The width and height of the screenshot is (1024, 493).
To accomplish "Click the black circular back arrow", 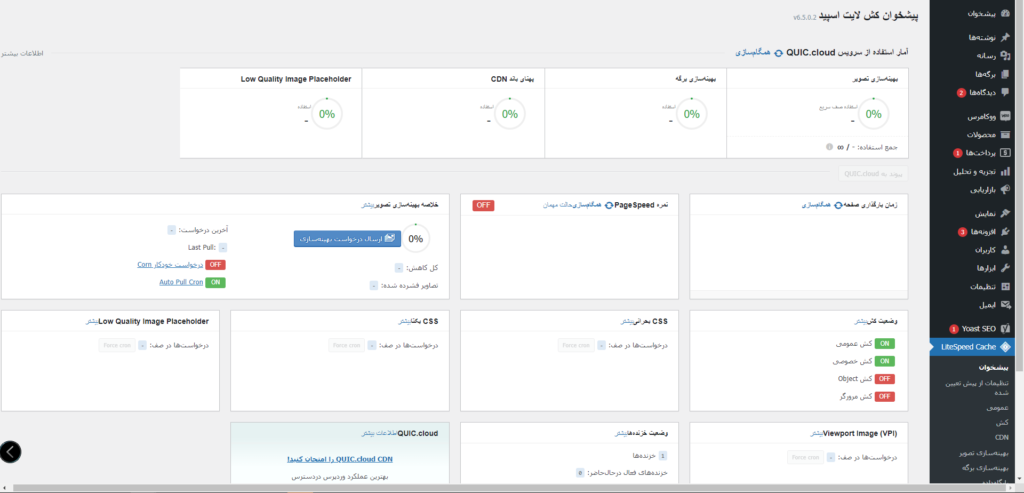I will 10,451.
